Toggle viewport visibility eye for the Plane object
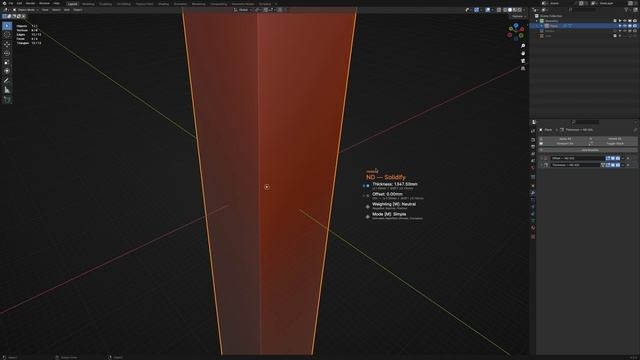640x360 pixels. point(624,26)
